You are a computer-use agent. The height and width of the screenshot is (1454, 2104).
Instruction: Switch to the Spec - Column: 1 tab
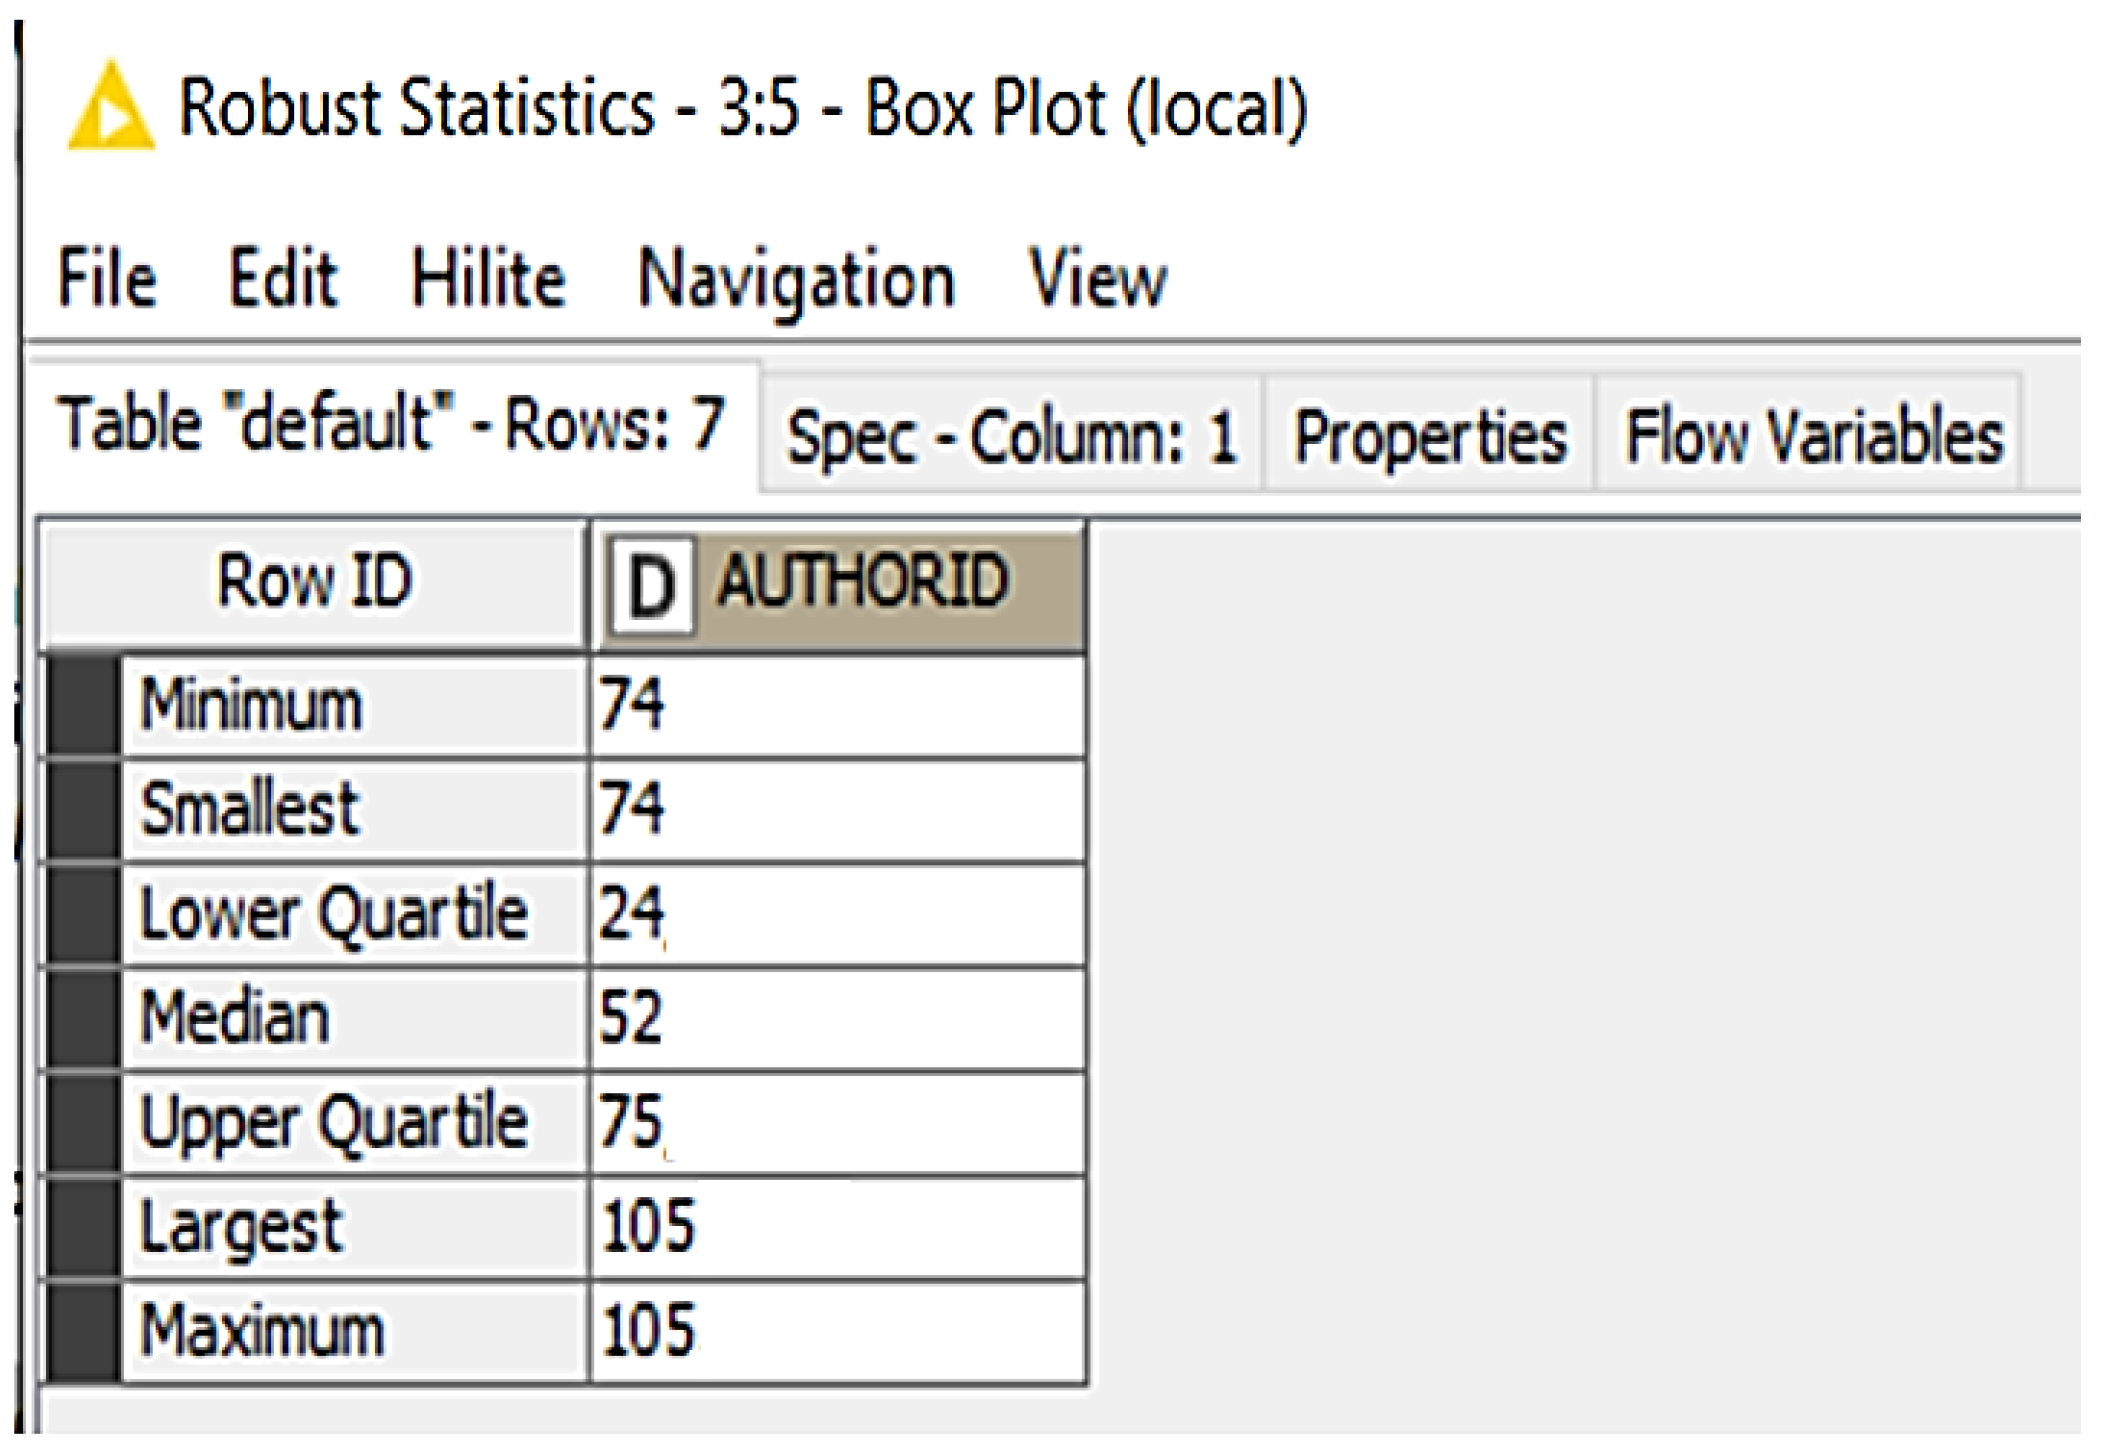1011,437
